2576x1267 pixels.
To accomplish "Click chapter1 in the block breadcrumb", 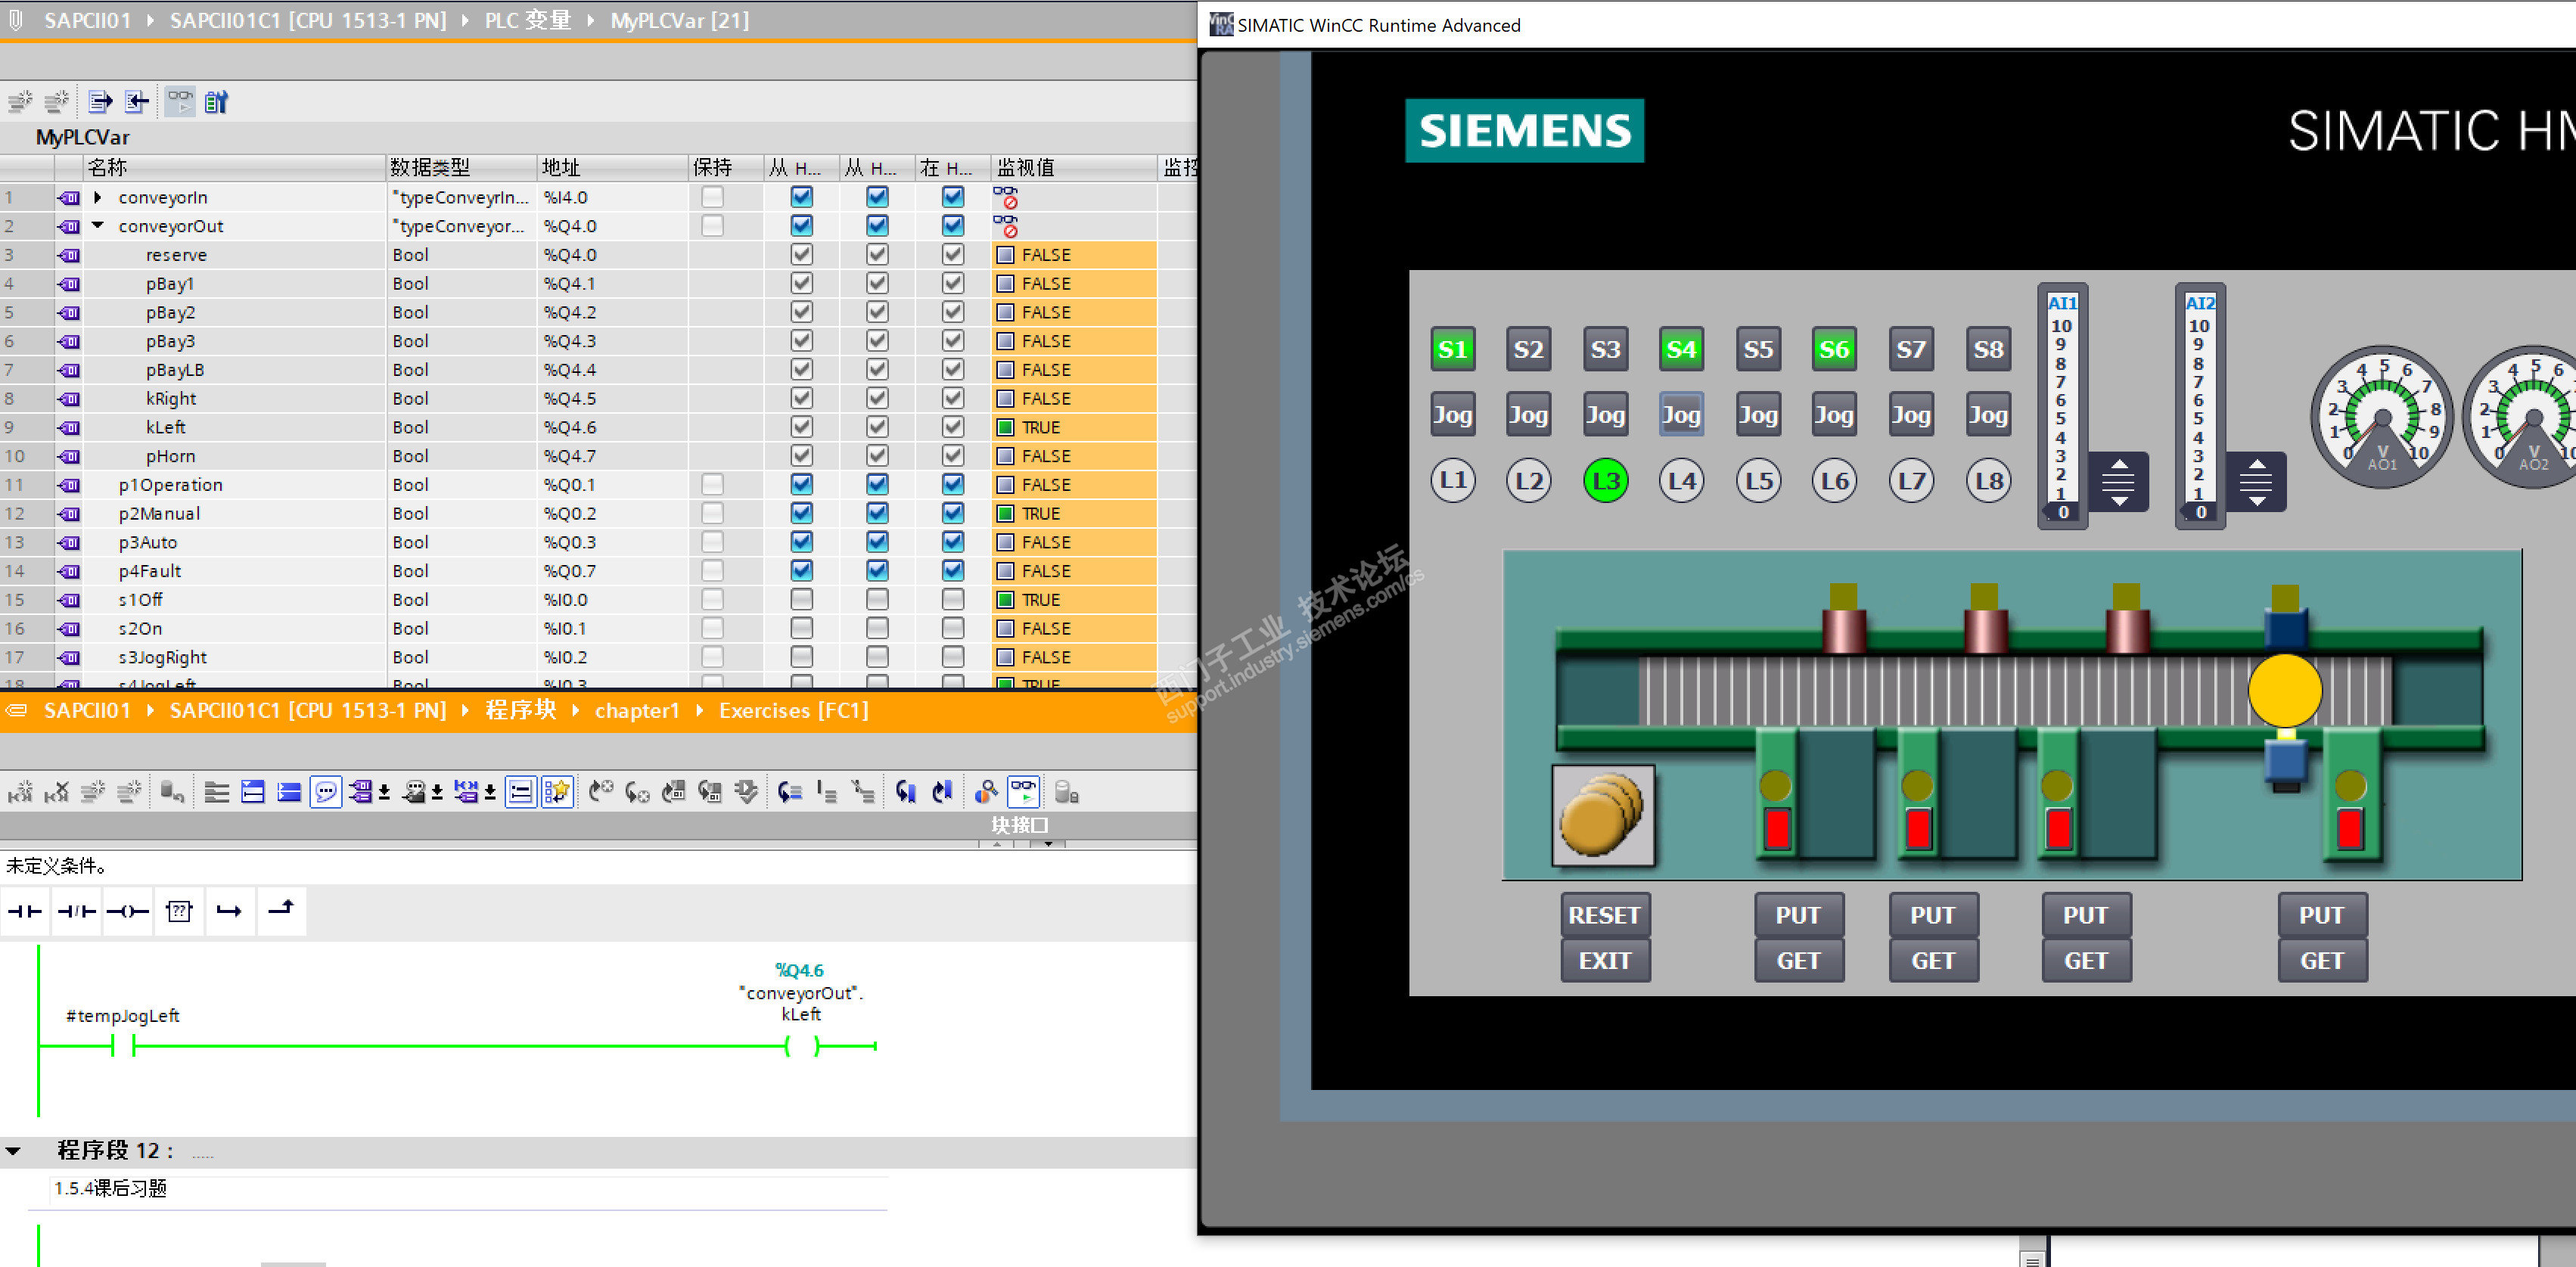I will point(637,711).
